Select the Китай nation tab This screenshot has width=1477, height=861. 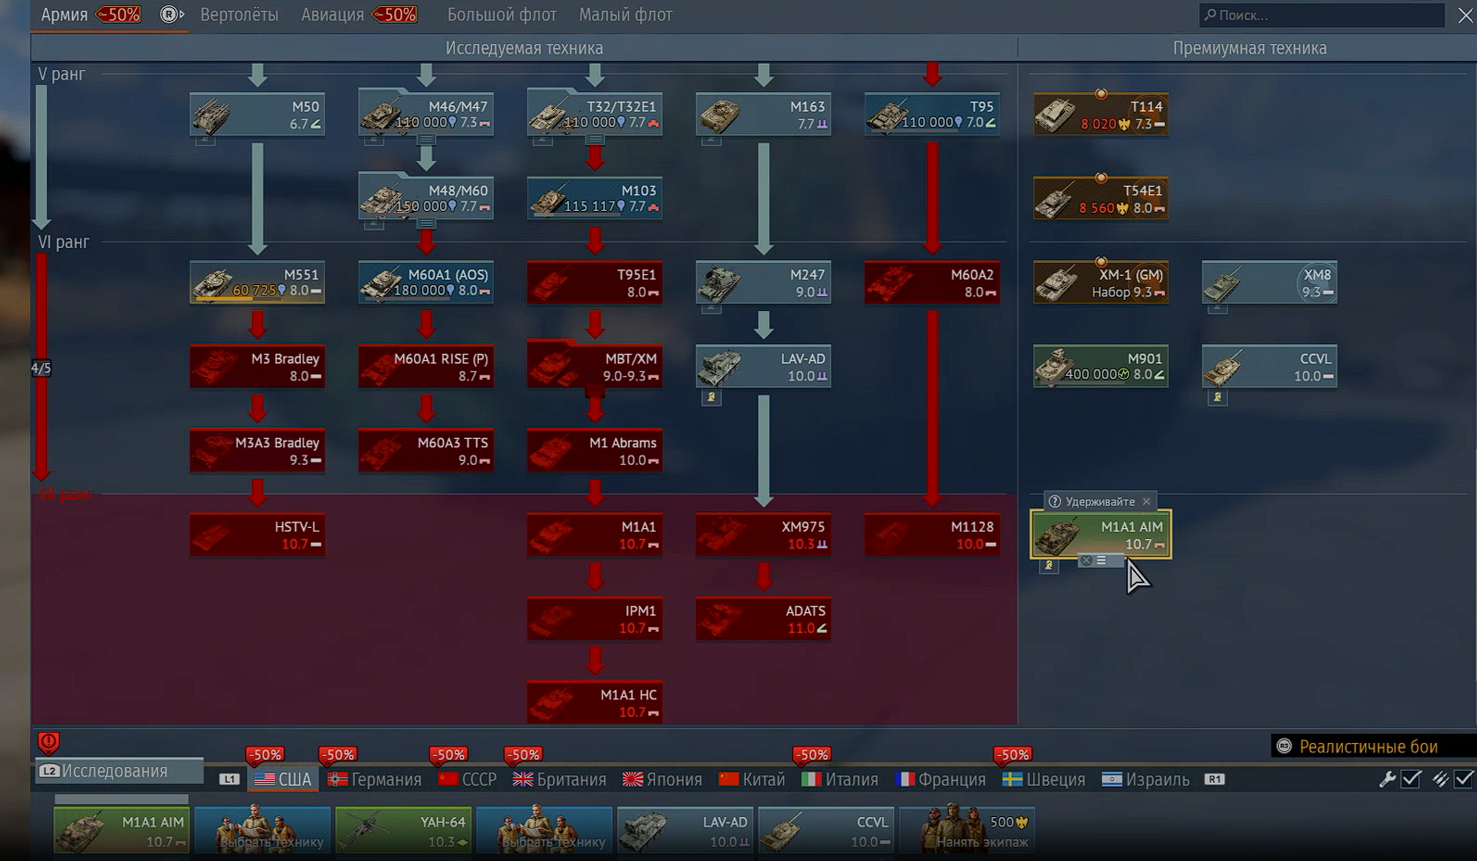tap(752, 779)
